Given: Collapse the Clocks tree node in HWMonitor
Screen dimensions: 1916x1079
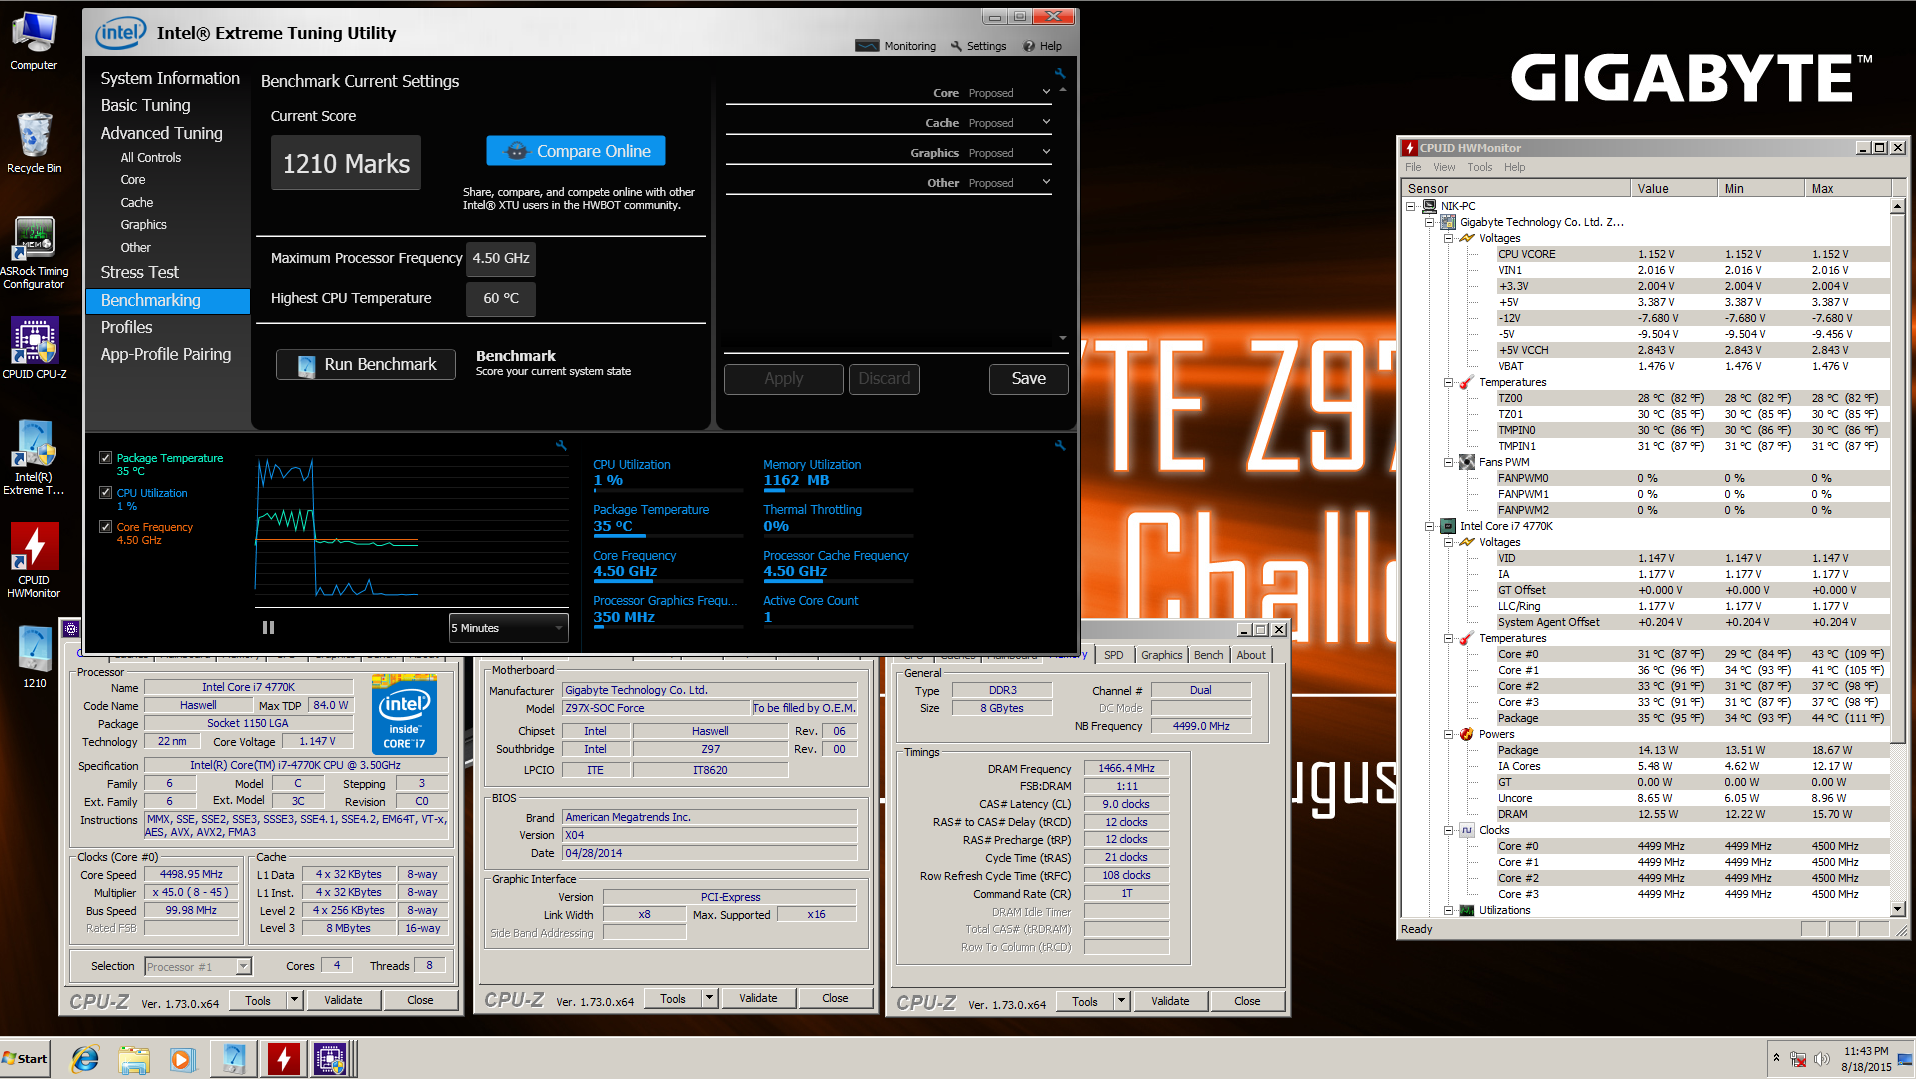Looking at the screenshot, I should [x=1448, y=830].
